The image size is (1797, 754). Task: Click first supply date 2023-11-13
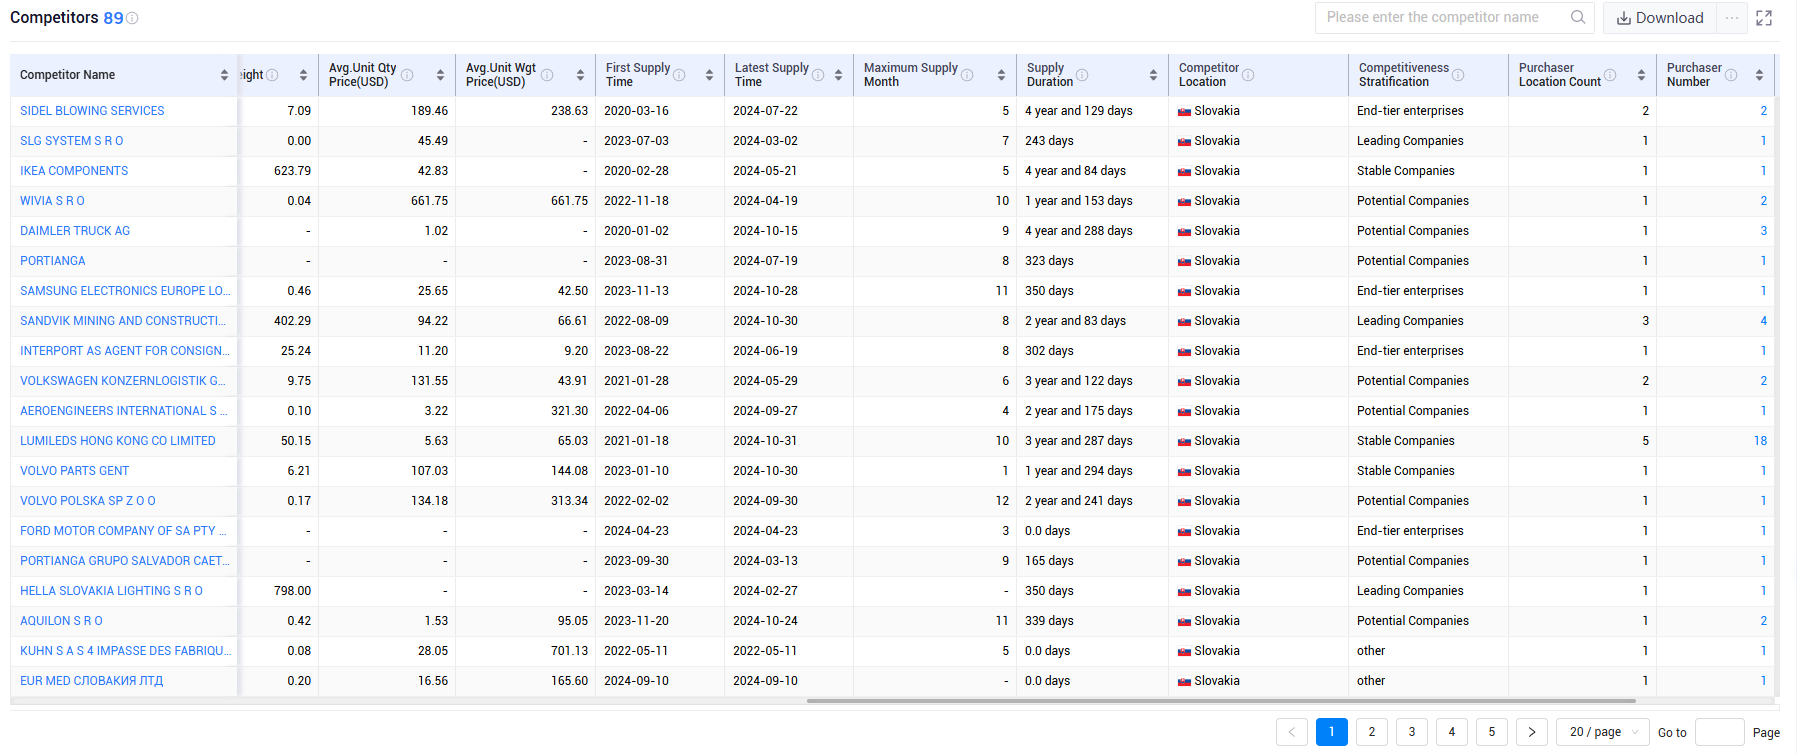pyautogui.click(x=636, y=291)
